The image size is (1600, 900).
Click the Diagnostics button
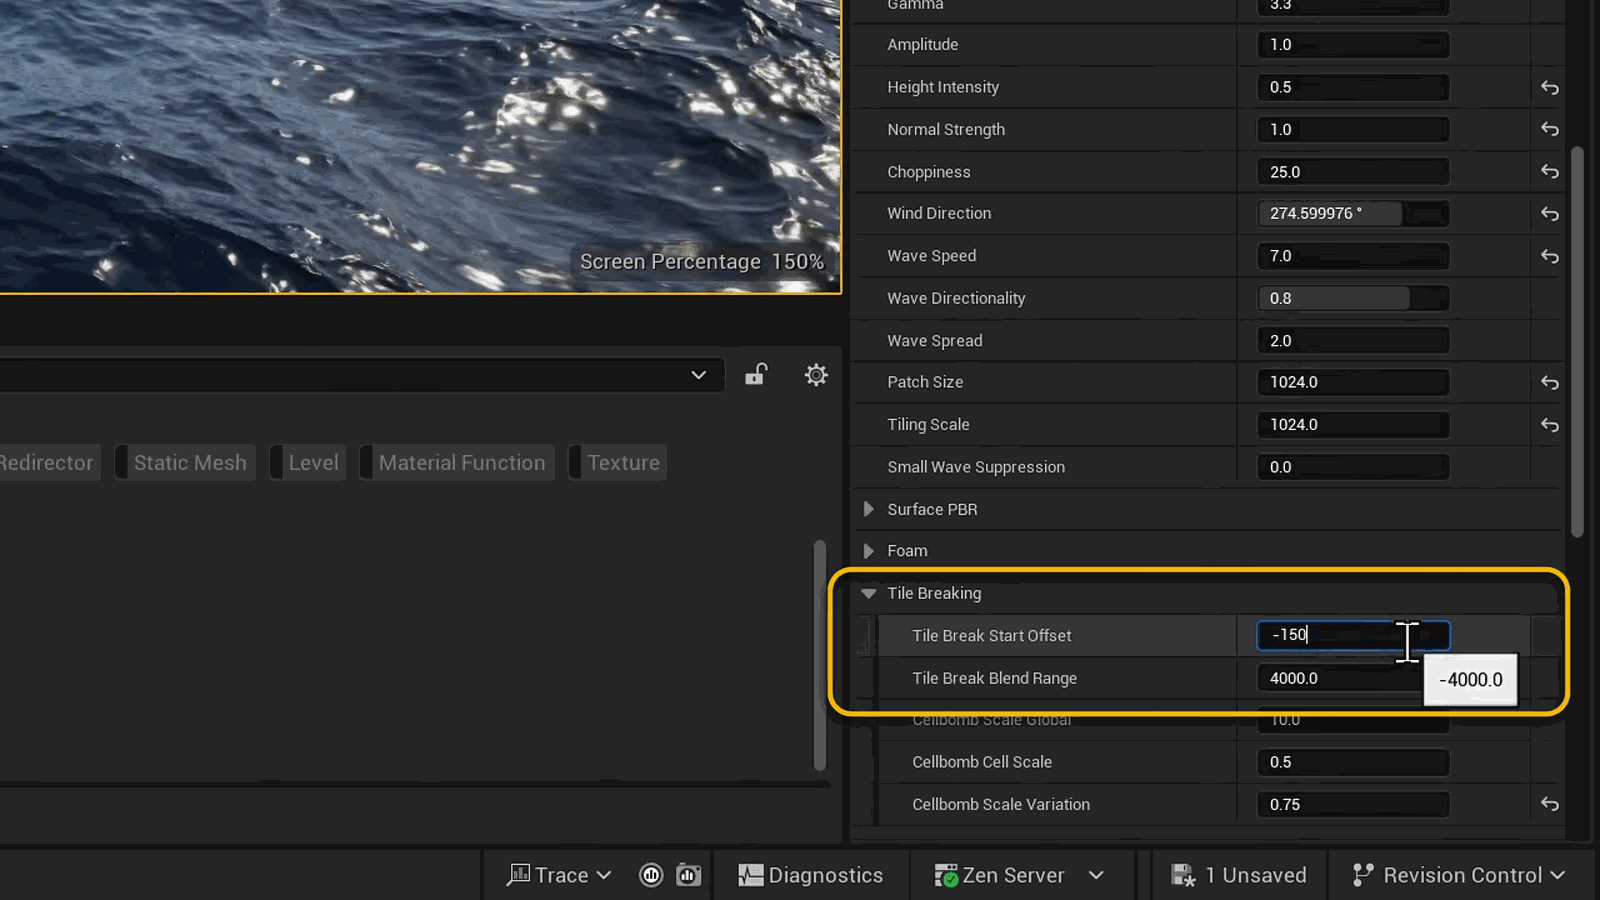click(811, 875)
